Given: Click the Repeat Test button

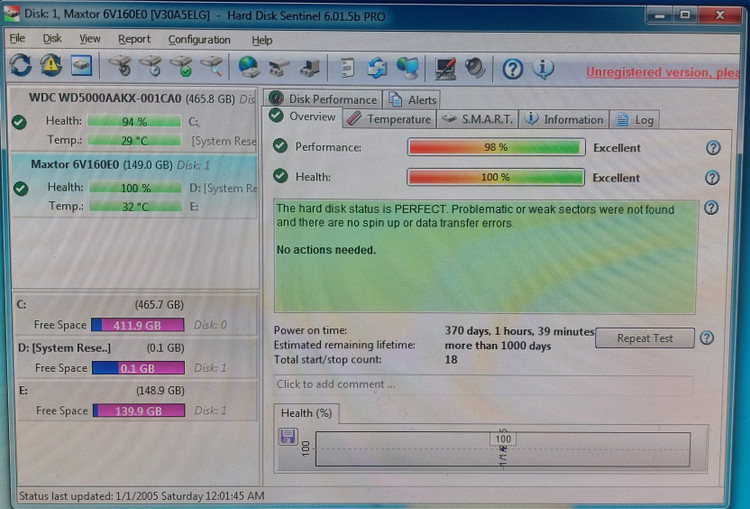Looking at the screenshot, I should point(645,338).
